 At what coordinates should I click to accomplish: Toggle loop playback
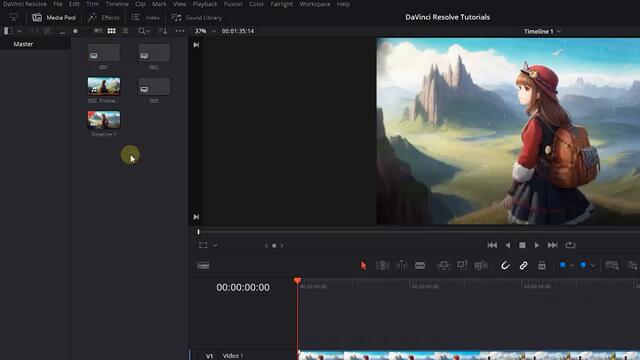pos(570,245)
